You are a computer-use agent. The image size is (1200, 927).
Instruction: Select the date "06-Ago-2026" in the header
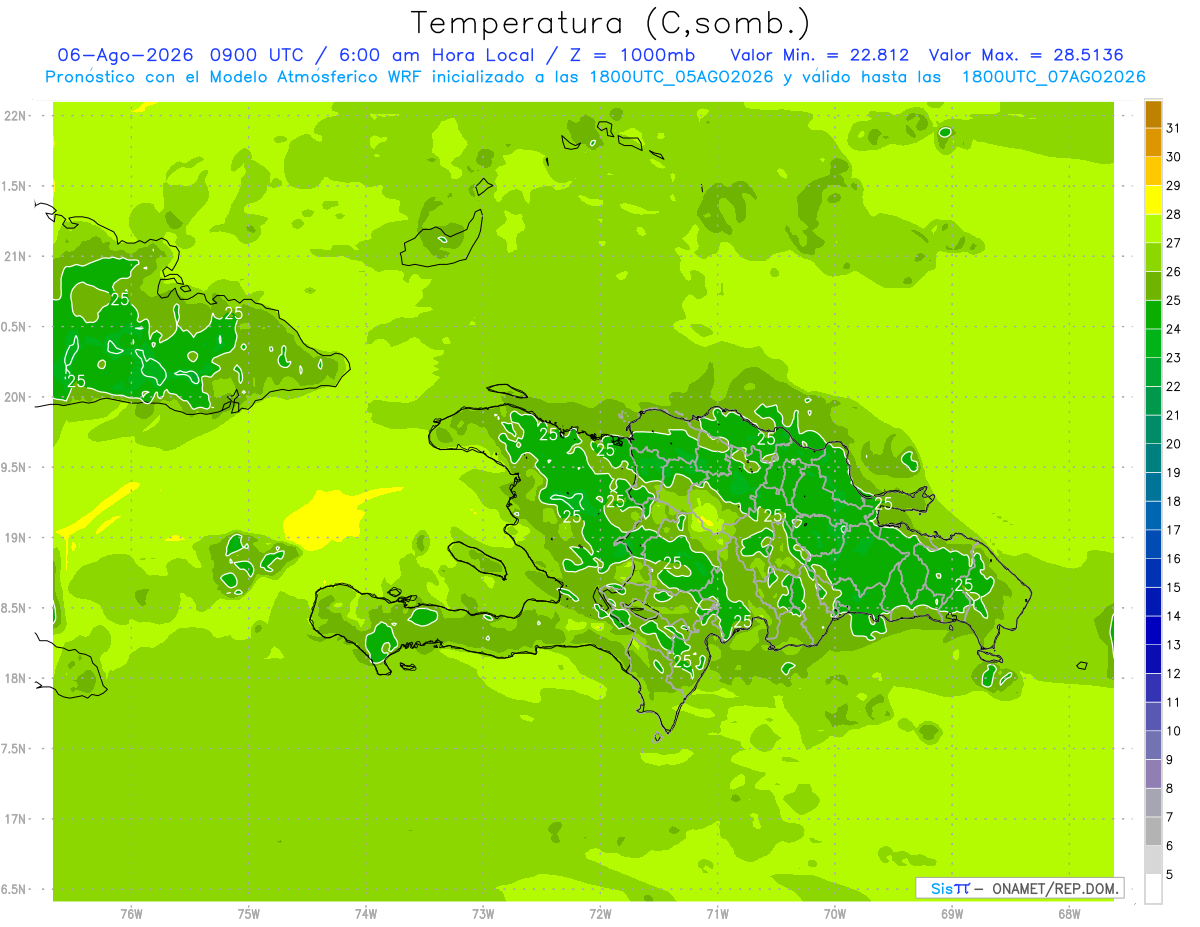[x=125, y=54]
